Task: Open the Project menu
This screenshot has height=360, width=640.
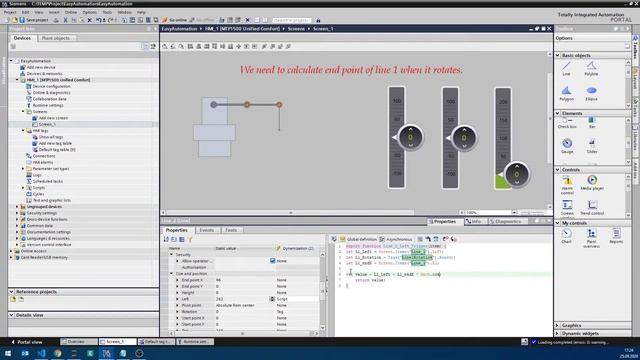Action: 10,12
